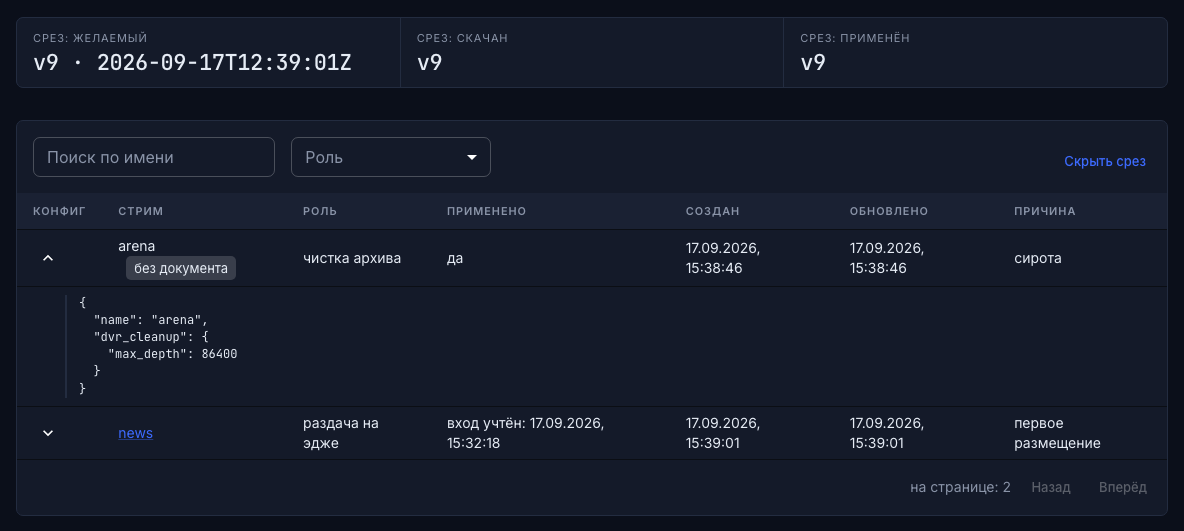Click the чистка архива role cell
The width and height of the screenshot is (1184, 531).
[352, 258]
